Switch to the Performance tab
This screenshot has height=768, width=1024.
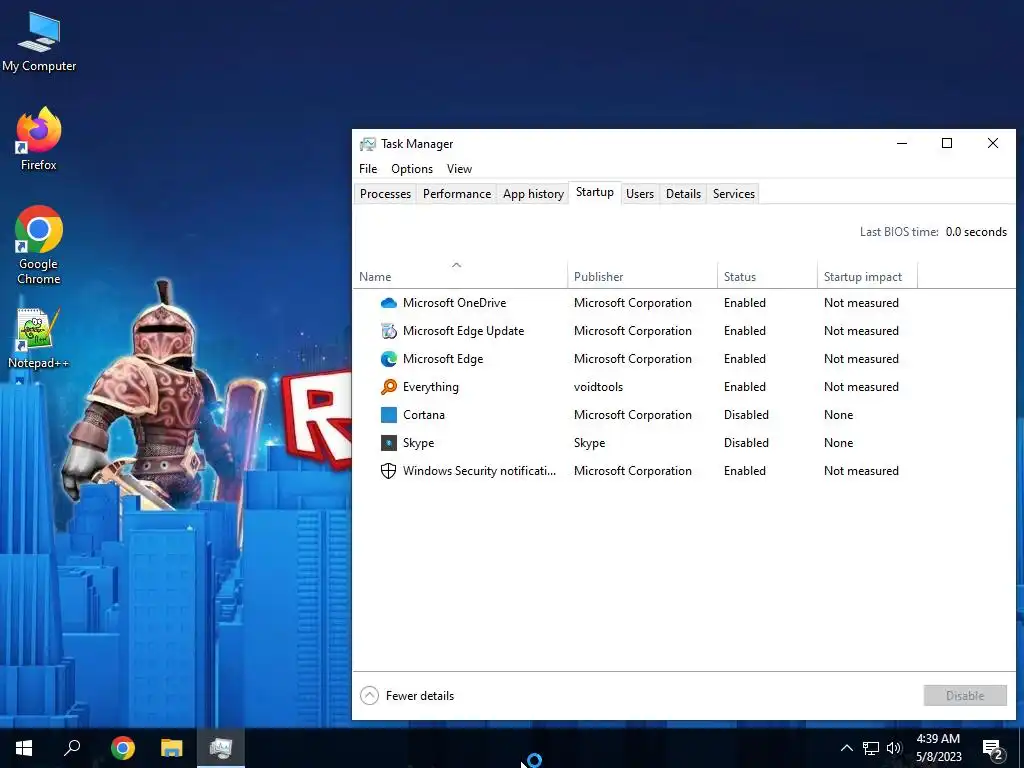click(x=456, y=194)
